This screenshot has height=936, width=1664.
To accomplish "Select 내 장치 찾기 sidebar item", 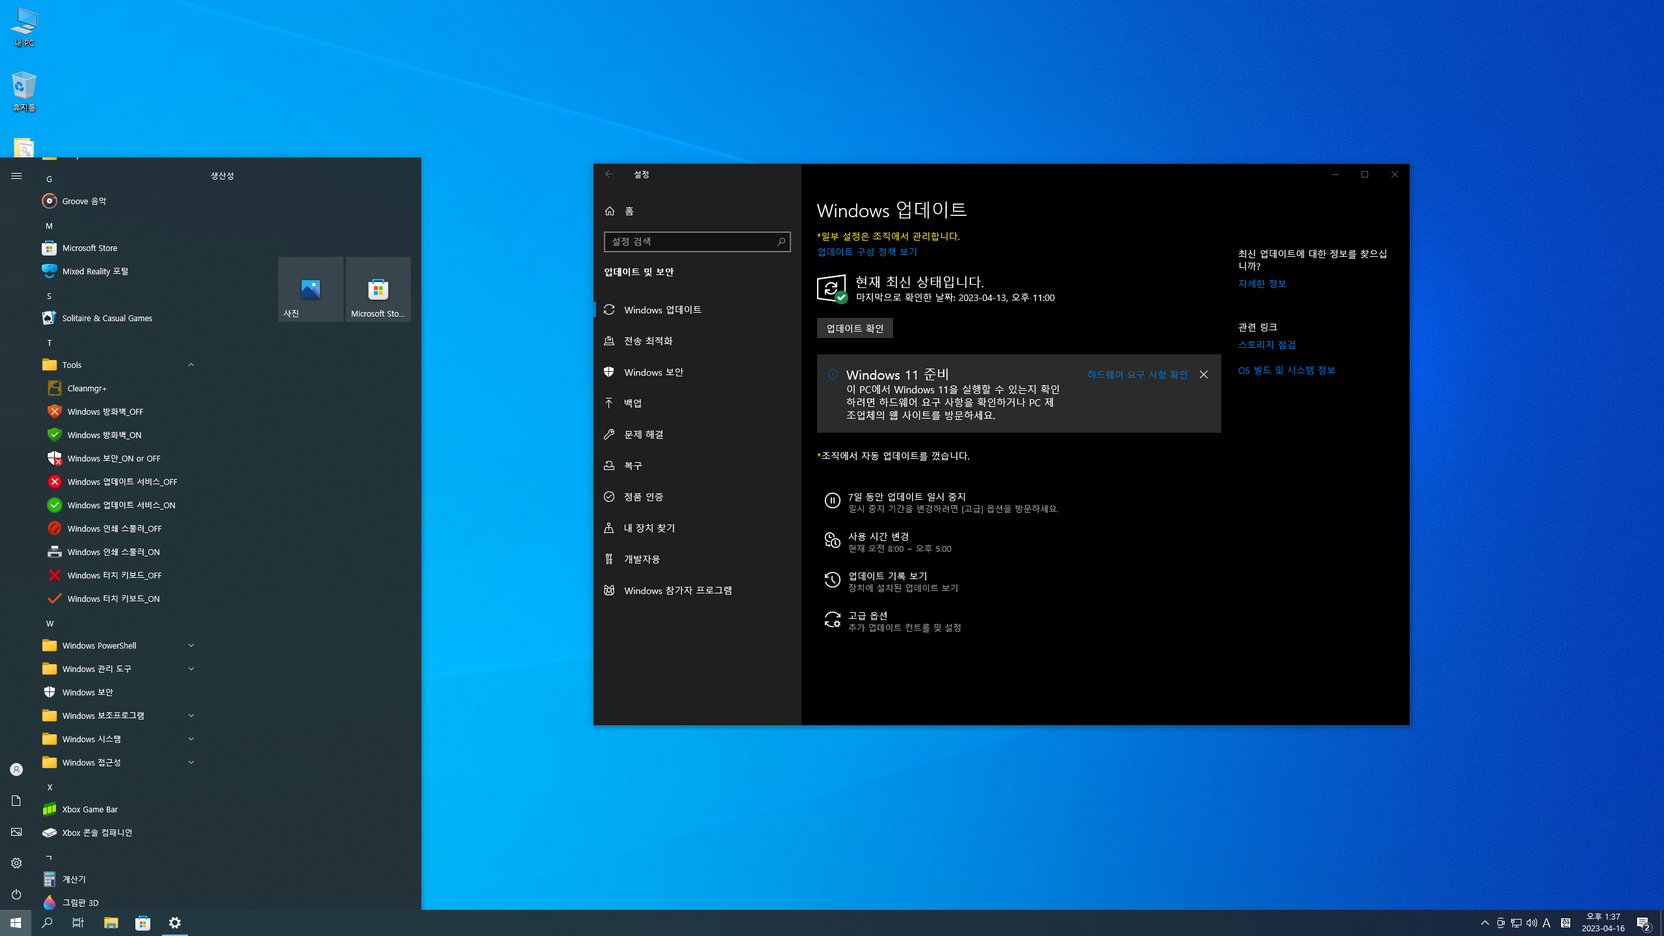I will [x=697, y=528].
